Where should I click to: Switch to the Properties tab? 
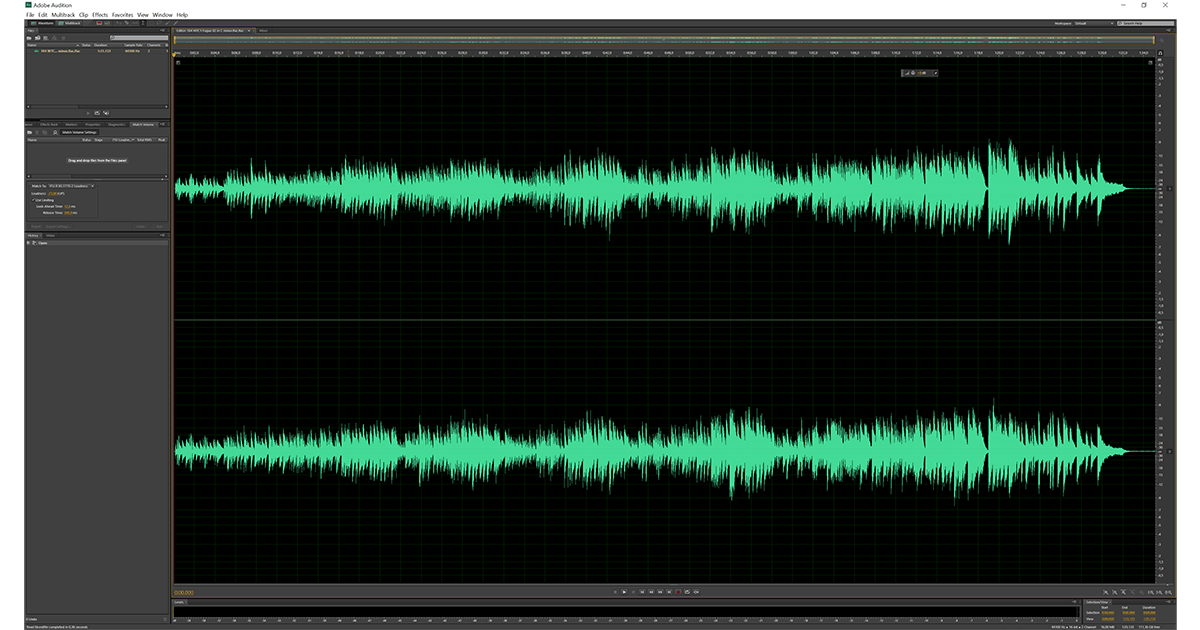93,124
